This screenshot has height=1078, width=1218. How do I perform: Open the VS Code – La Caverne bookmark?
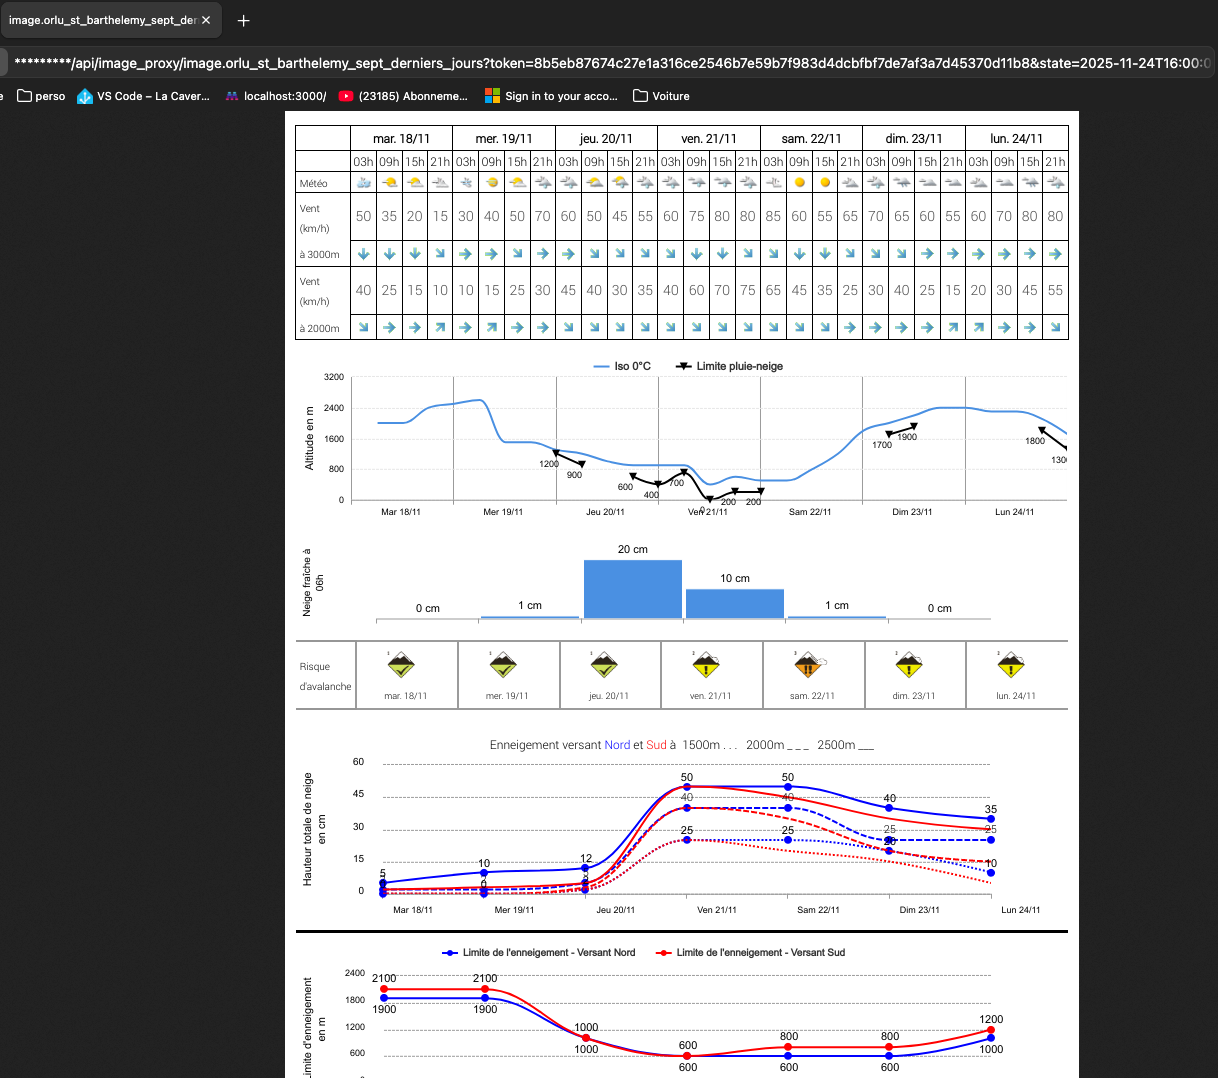click(x=143, y=96)
